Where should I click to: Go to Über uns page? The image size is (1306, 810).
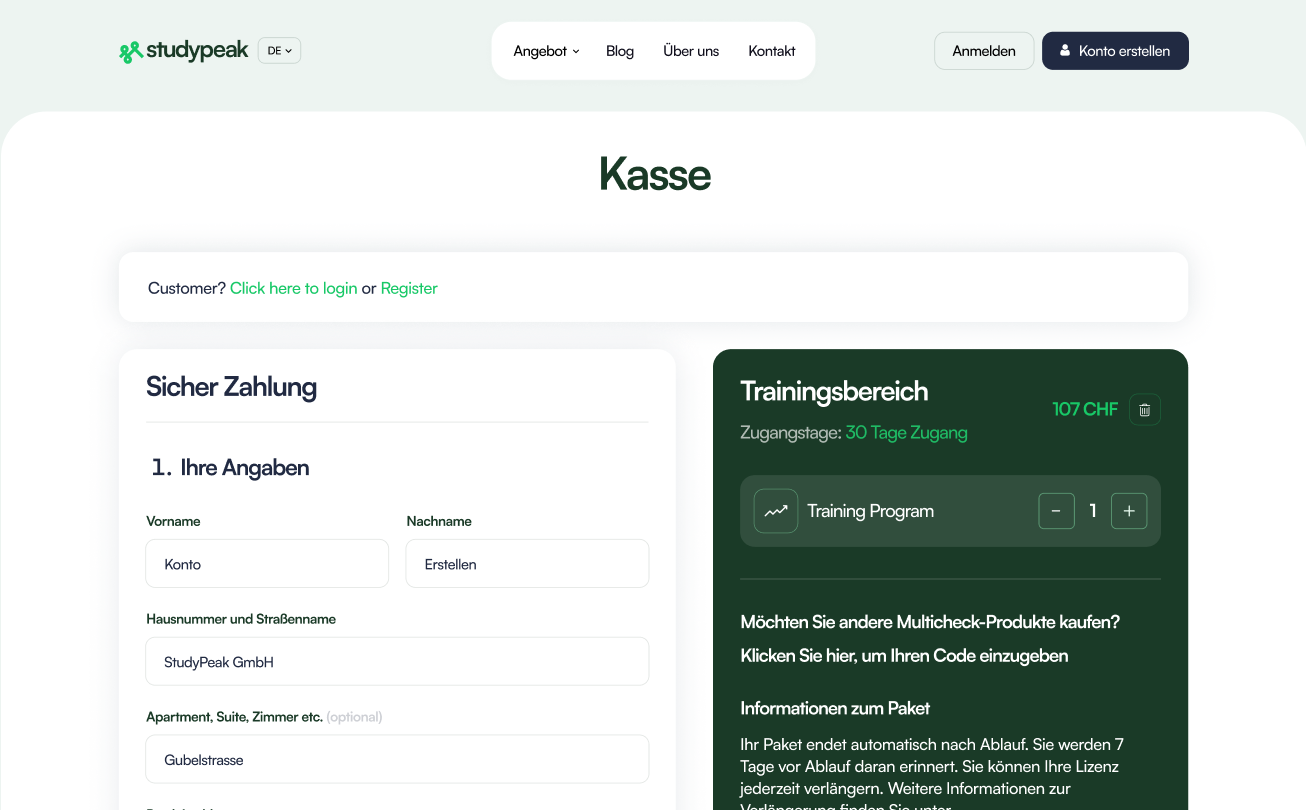pyautogui.click(x=691, y=51)
